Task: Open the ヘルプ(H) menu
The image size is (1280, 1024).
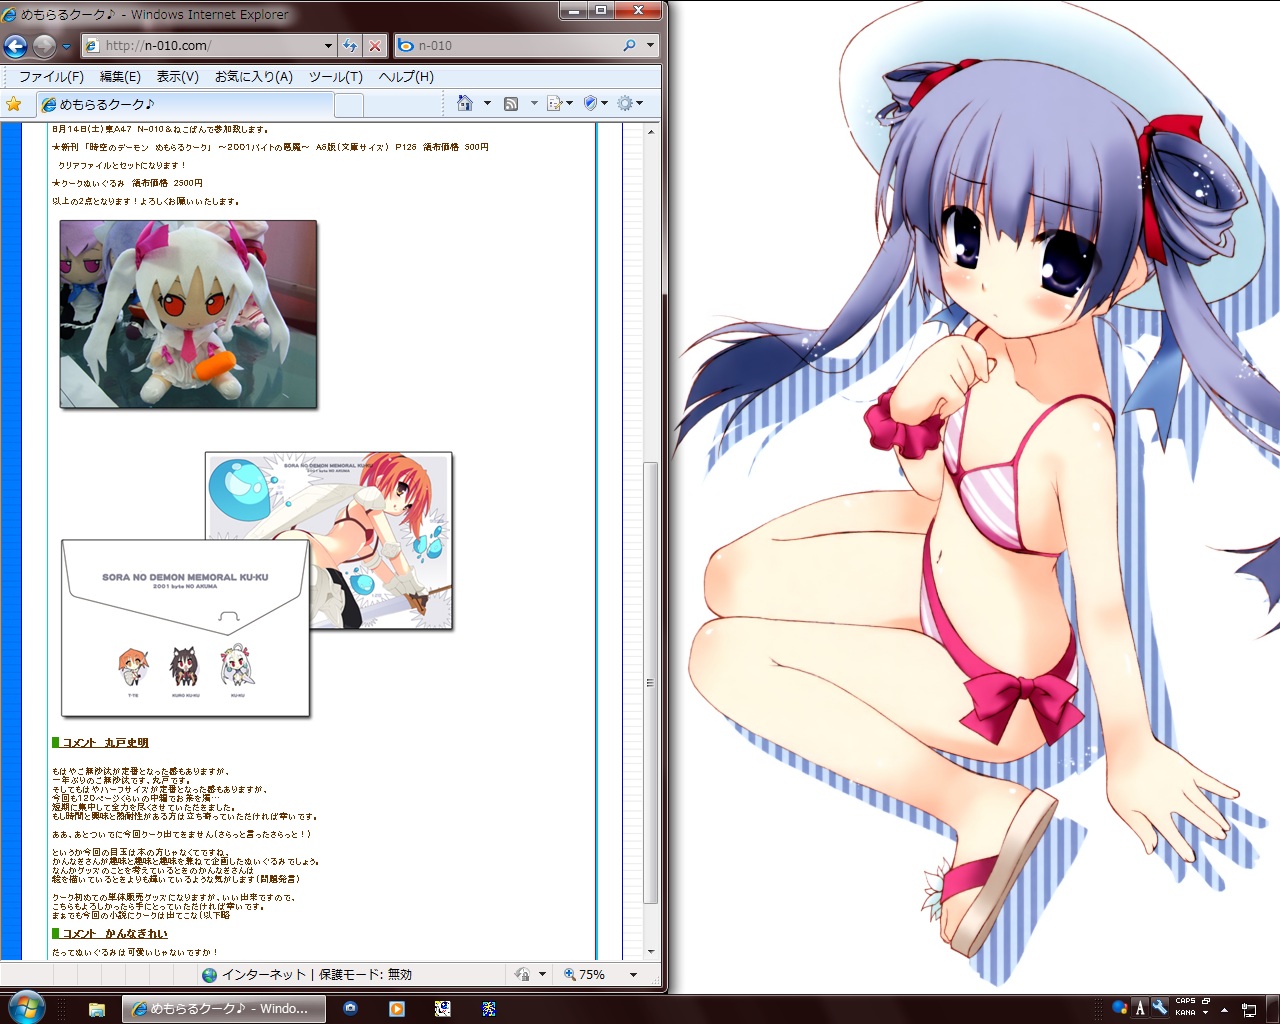Action: click(406, 76)
